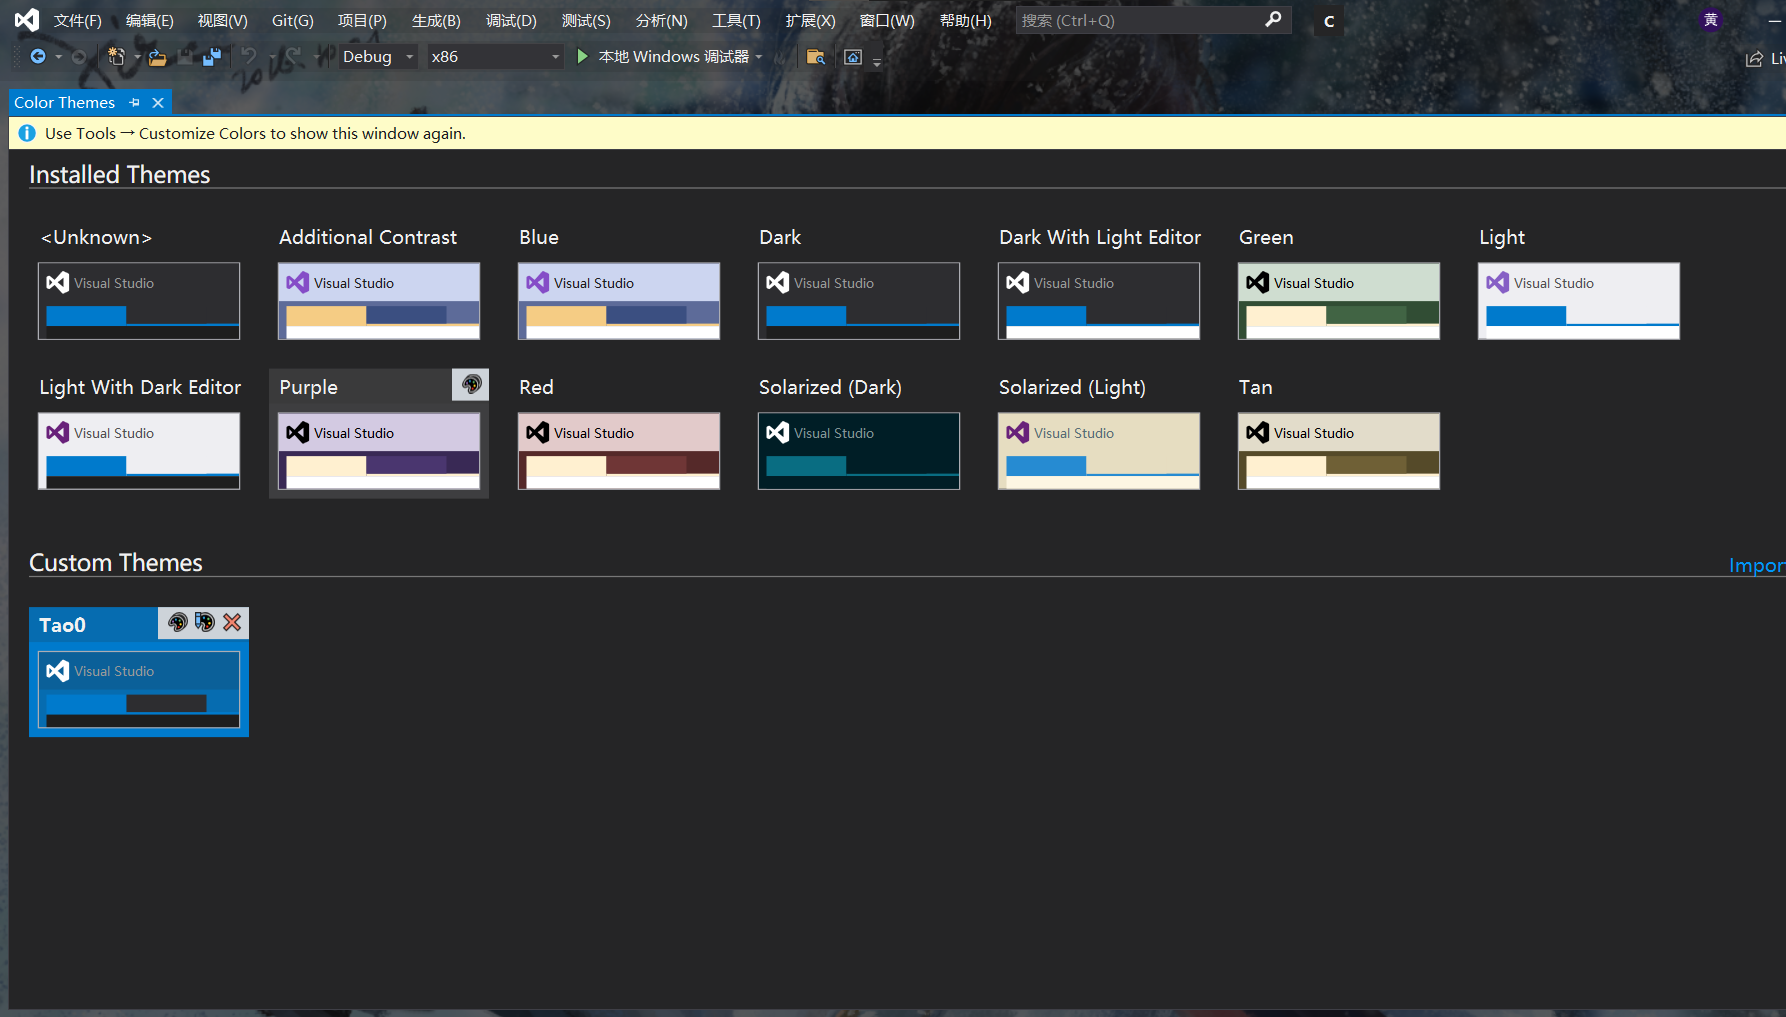This screenshot has height=1017, width=1786.
Task: Select the Green theme preview
Action: click(1339, 301)
